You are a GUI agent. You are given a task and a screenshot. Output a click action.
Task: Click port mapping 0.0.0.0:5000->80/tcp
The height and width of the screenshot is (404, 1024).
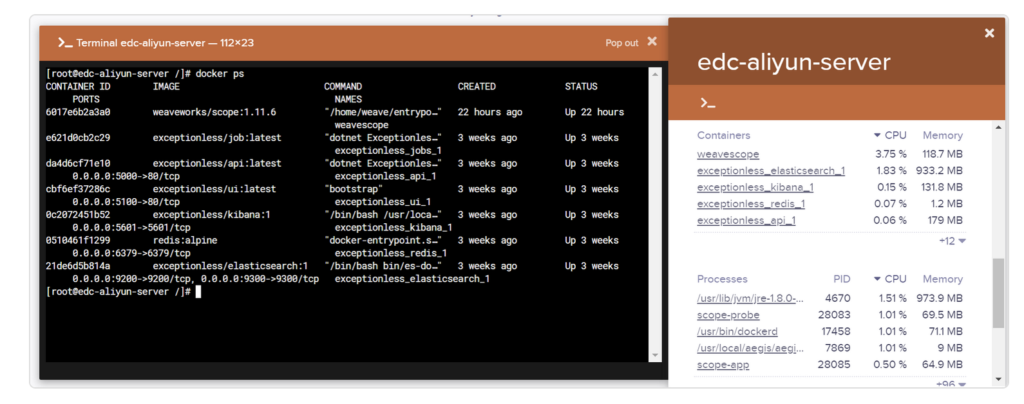pyautogui.click(x=126, y=176)
